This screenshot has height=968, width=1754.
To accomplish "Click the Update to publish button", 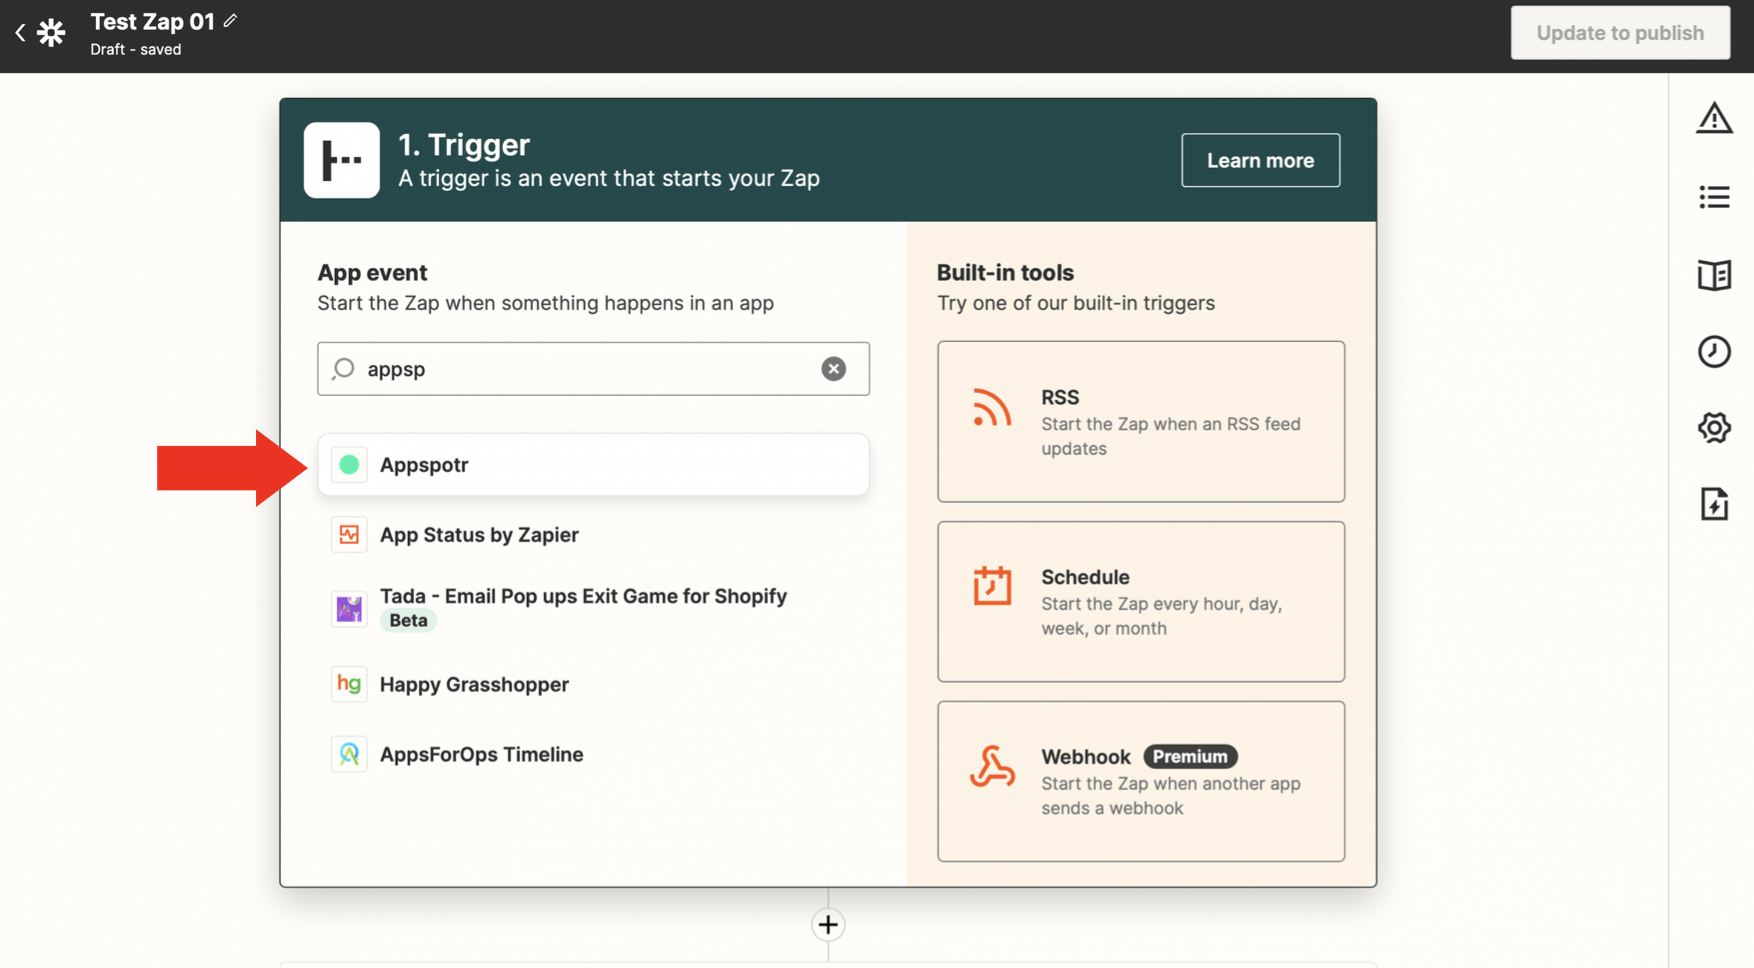I will point(1620,33).
